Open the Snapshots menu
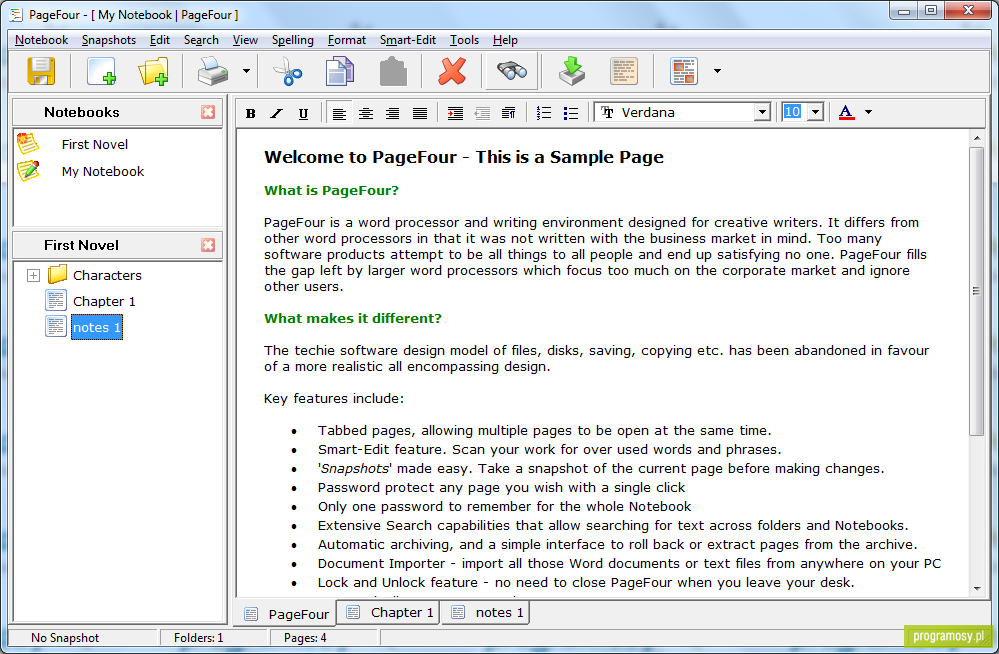The width and height of the screenshot is (999, 654). click(109, 40)
